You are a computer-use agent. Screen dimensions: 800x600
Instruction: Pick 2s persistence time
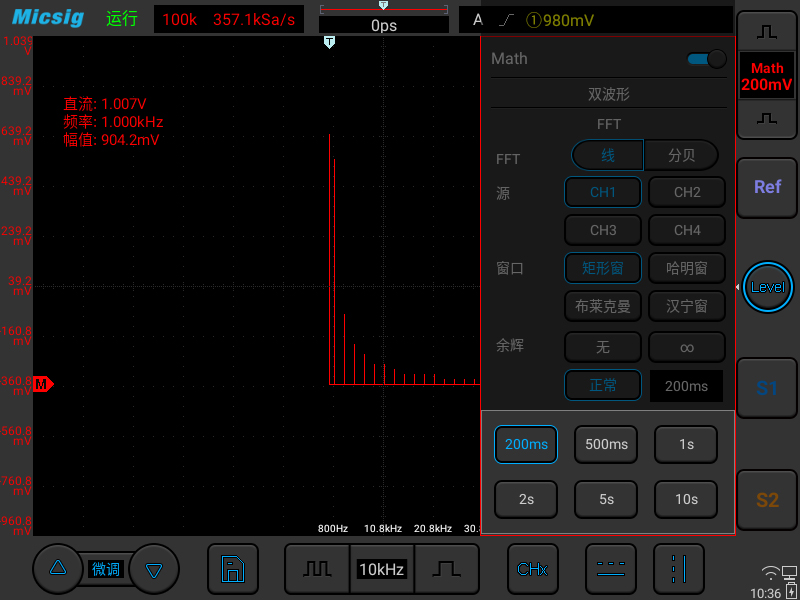pos(526,499)
